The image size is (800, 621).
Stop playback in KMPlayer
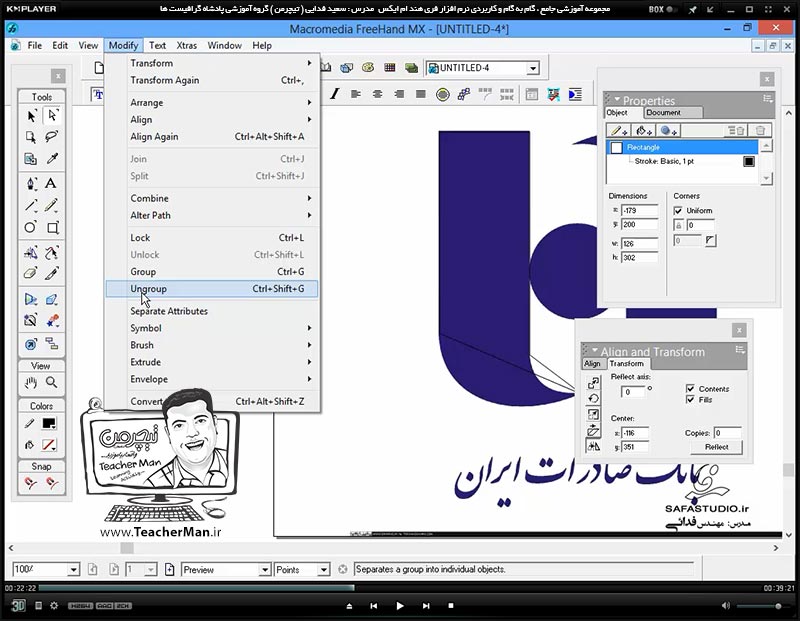451,606
